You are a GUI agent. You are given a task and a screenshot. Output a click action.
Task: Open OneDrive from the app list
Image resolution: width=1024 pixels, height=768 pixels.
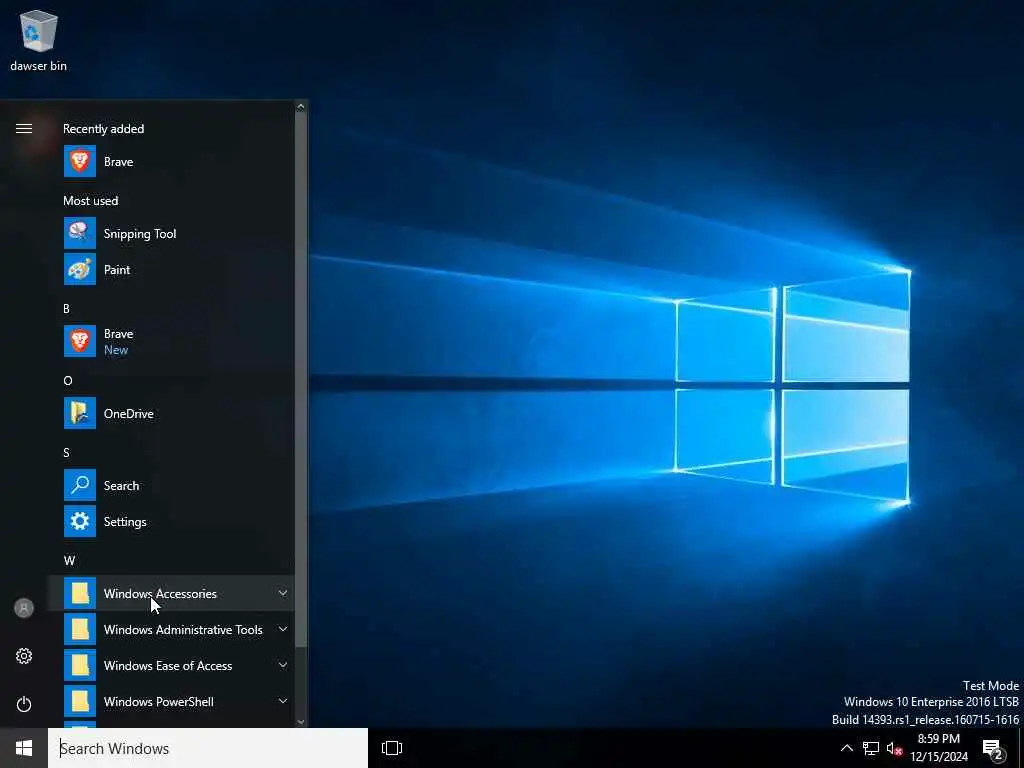tap(171, 413)
